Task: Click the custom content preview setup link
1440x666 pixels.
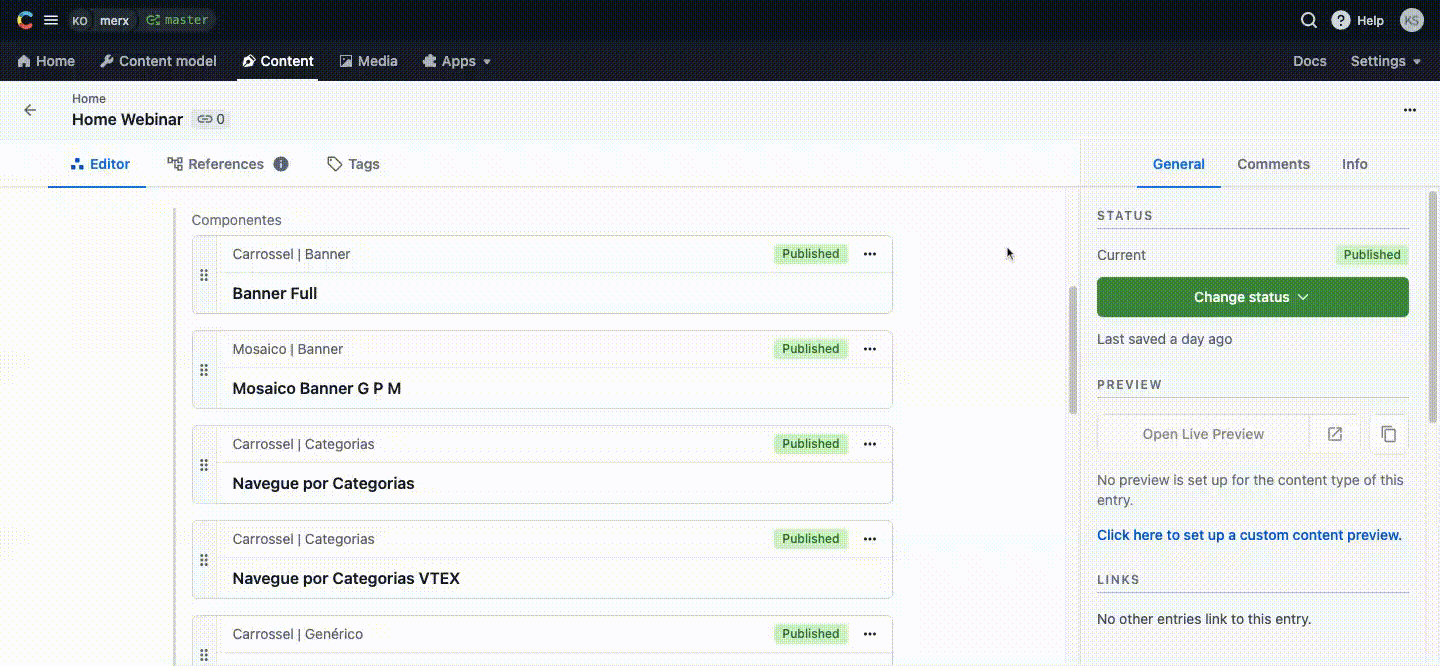Action: [1249, 535]
